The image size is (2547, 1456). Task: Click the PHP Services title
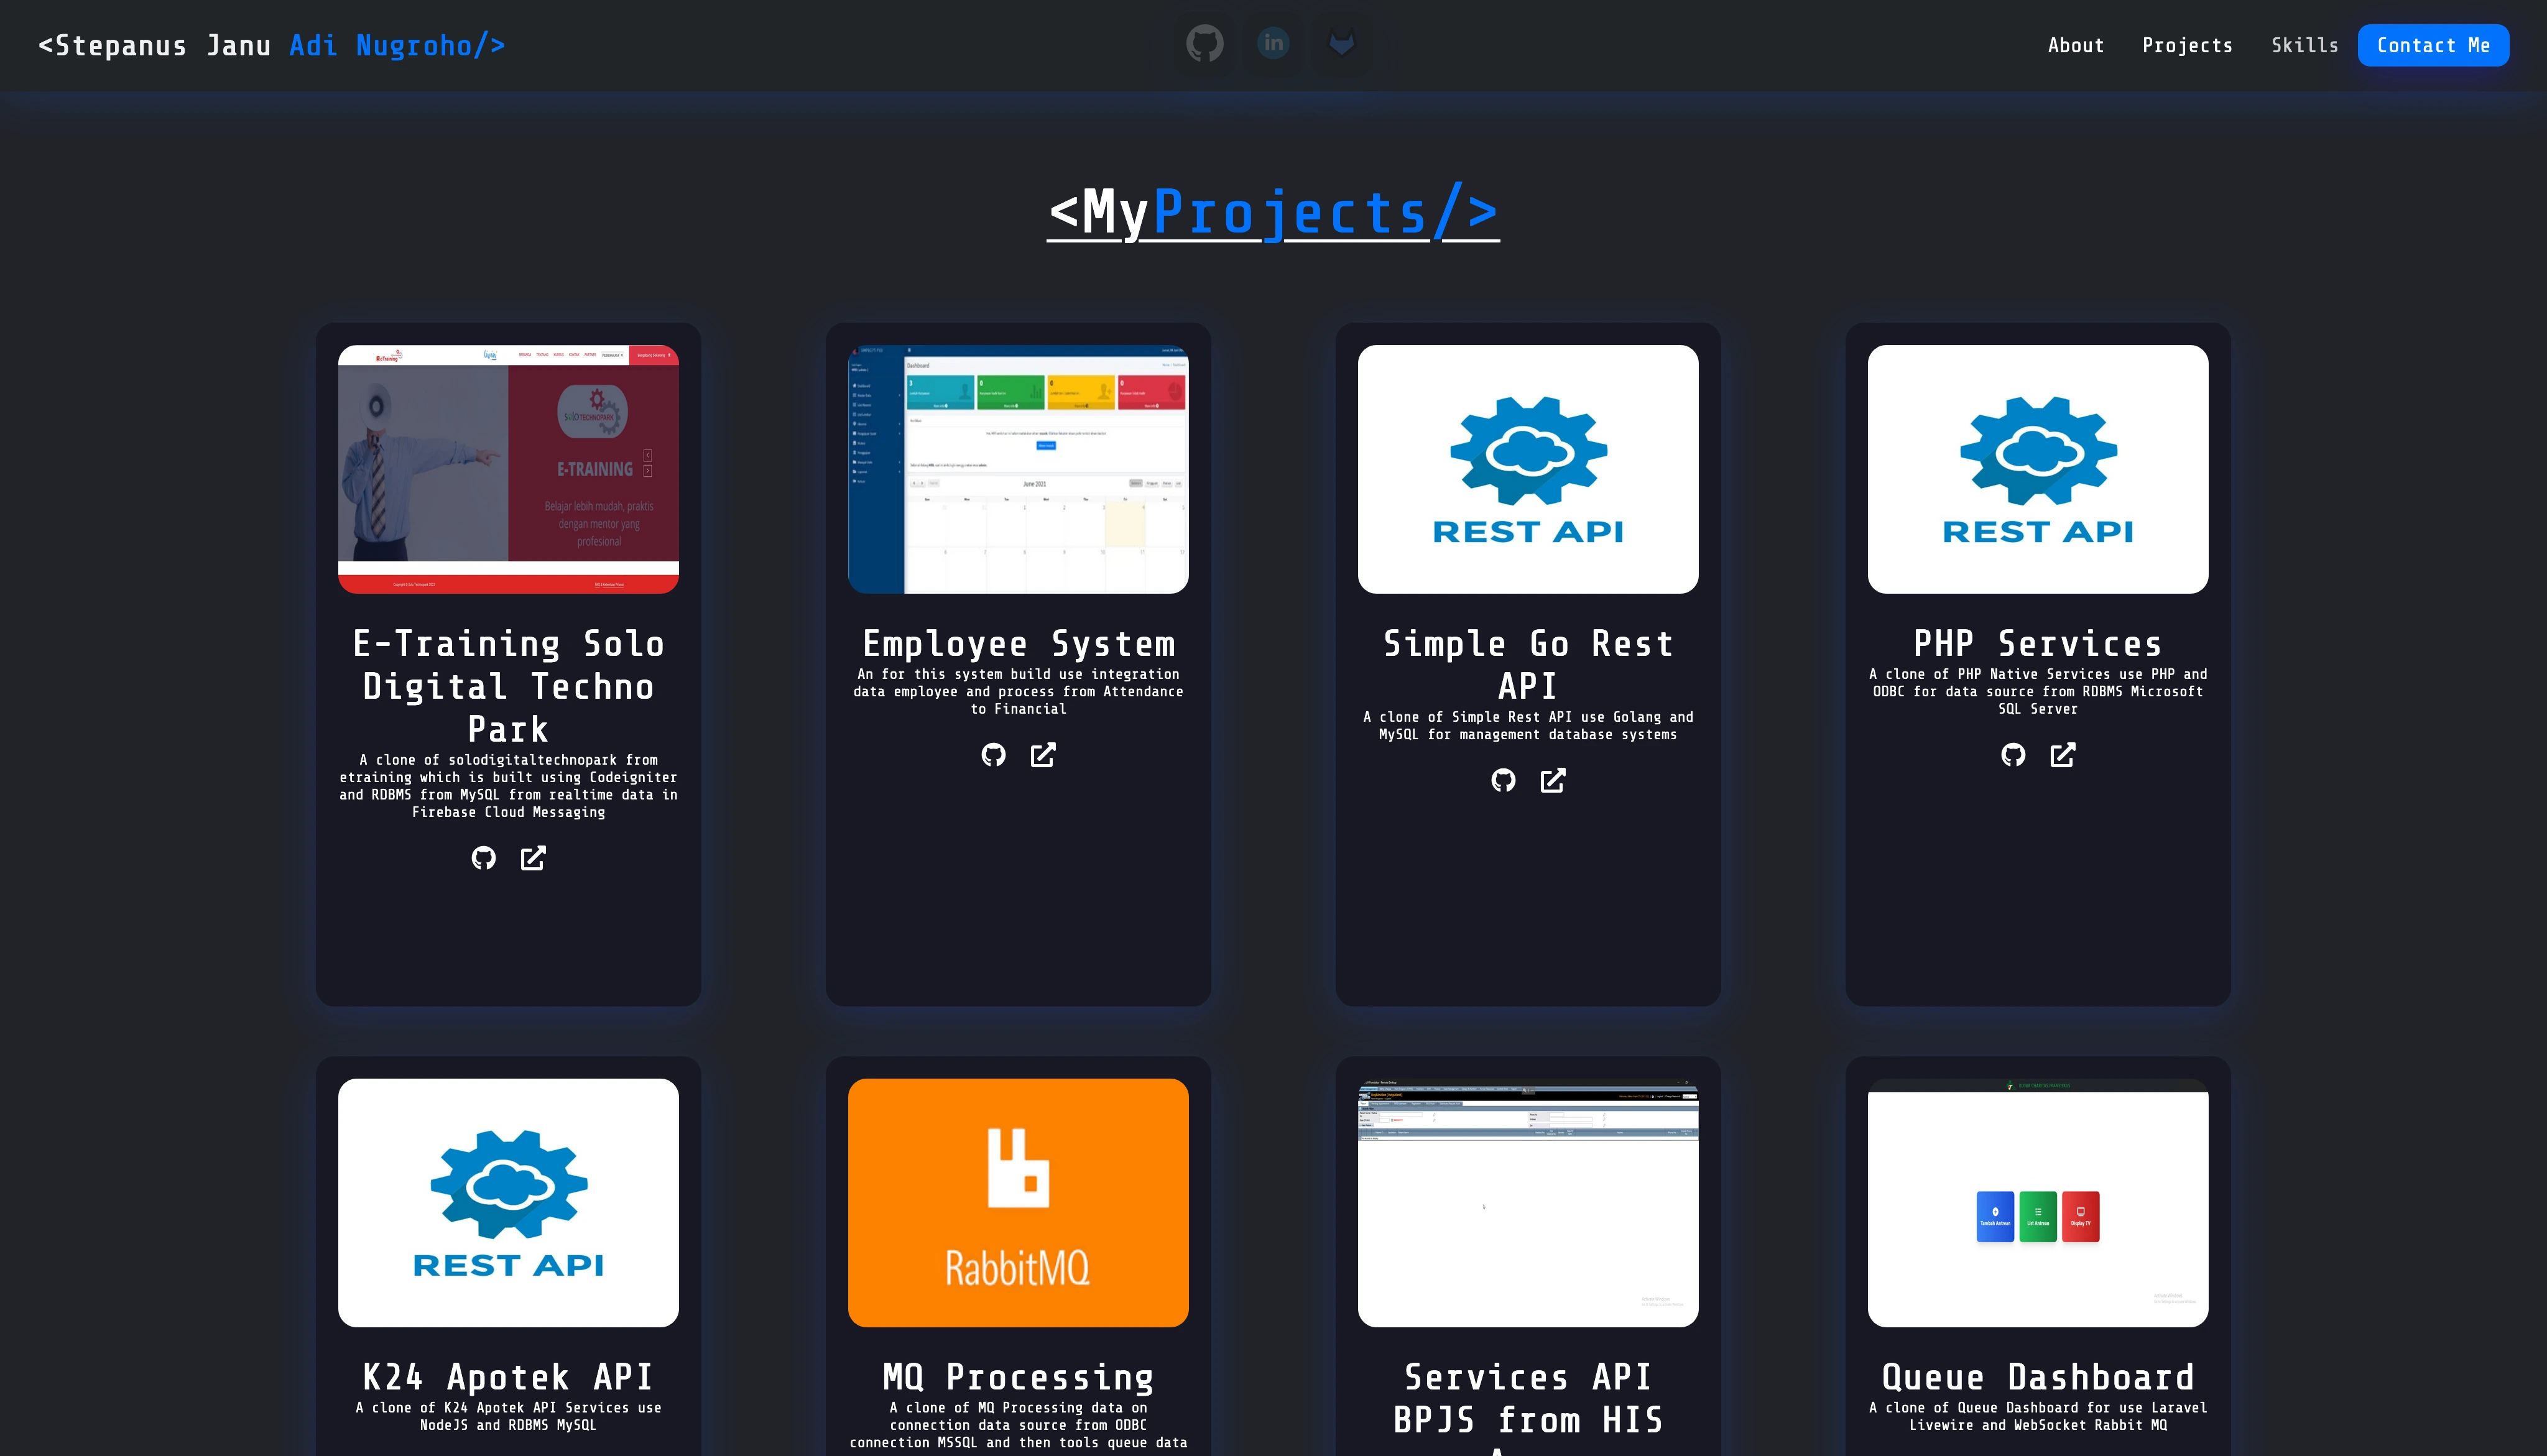point(2038,643)
